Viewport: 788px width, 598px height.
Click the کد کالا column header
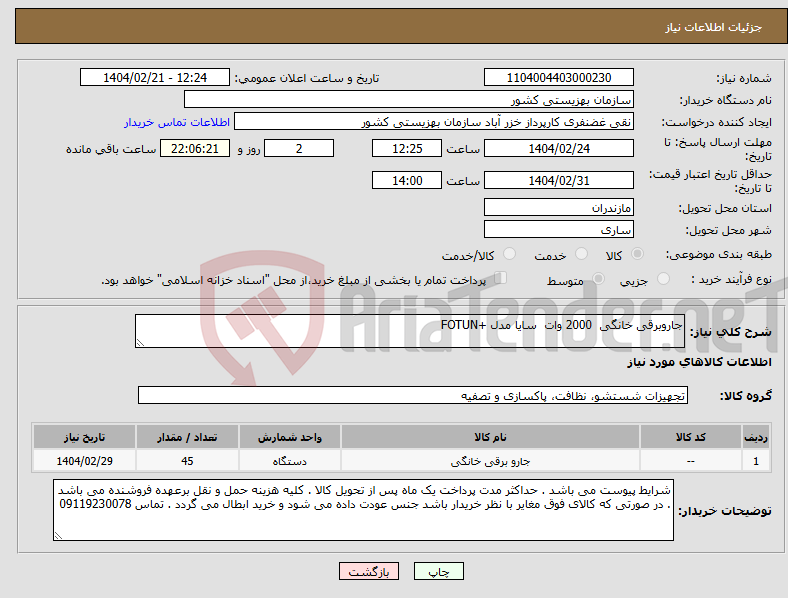[x=691, y=437]
